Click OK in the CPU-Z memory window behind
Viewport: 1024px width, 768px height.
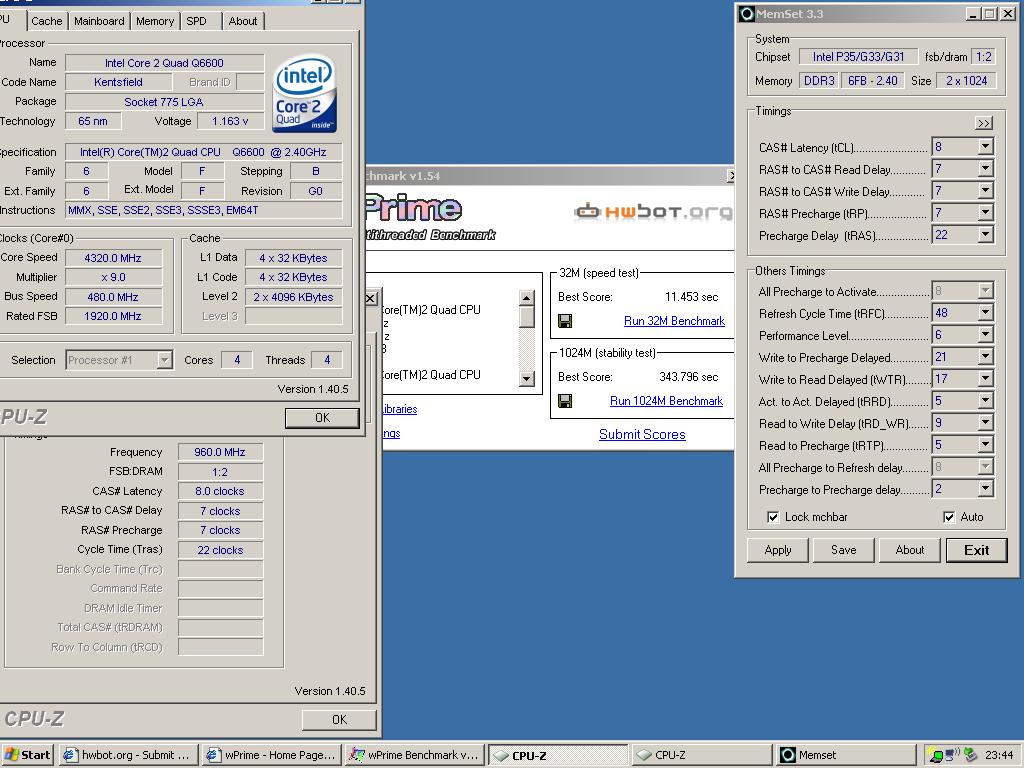click(339, 720)
